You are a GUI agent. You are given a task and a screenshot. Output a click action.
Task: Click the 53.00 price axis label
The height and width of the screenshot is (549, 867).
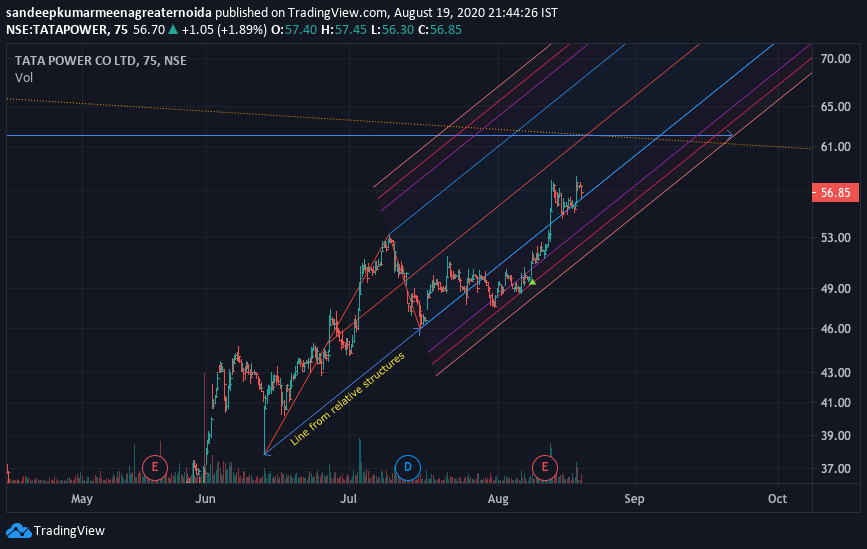tap(835, 238)
